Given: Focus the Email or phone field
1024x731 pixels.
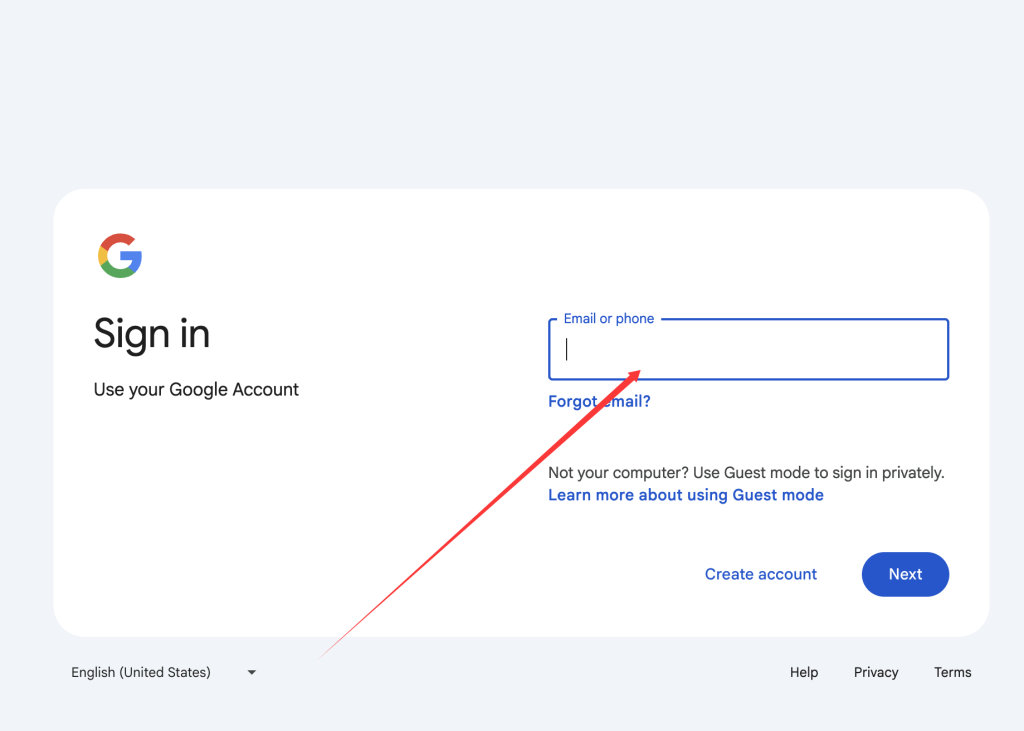Looking at the screenshot, I should point(748,349).
